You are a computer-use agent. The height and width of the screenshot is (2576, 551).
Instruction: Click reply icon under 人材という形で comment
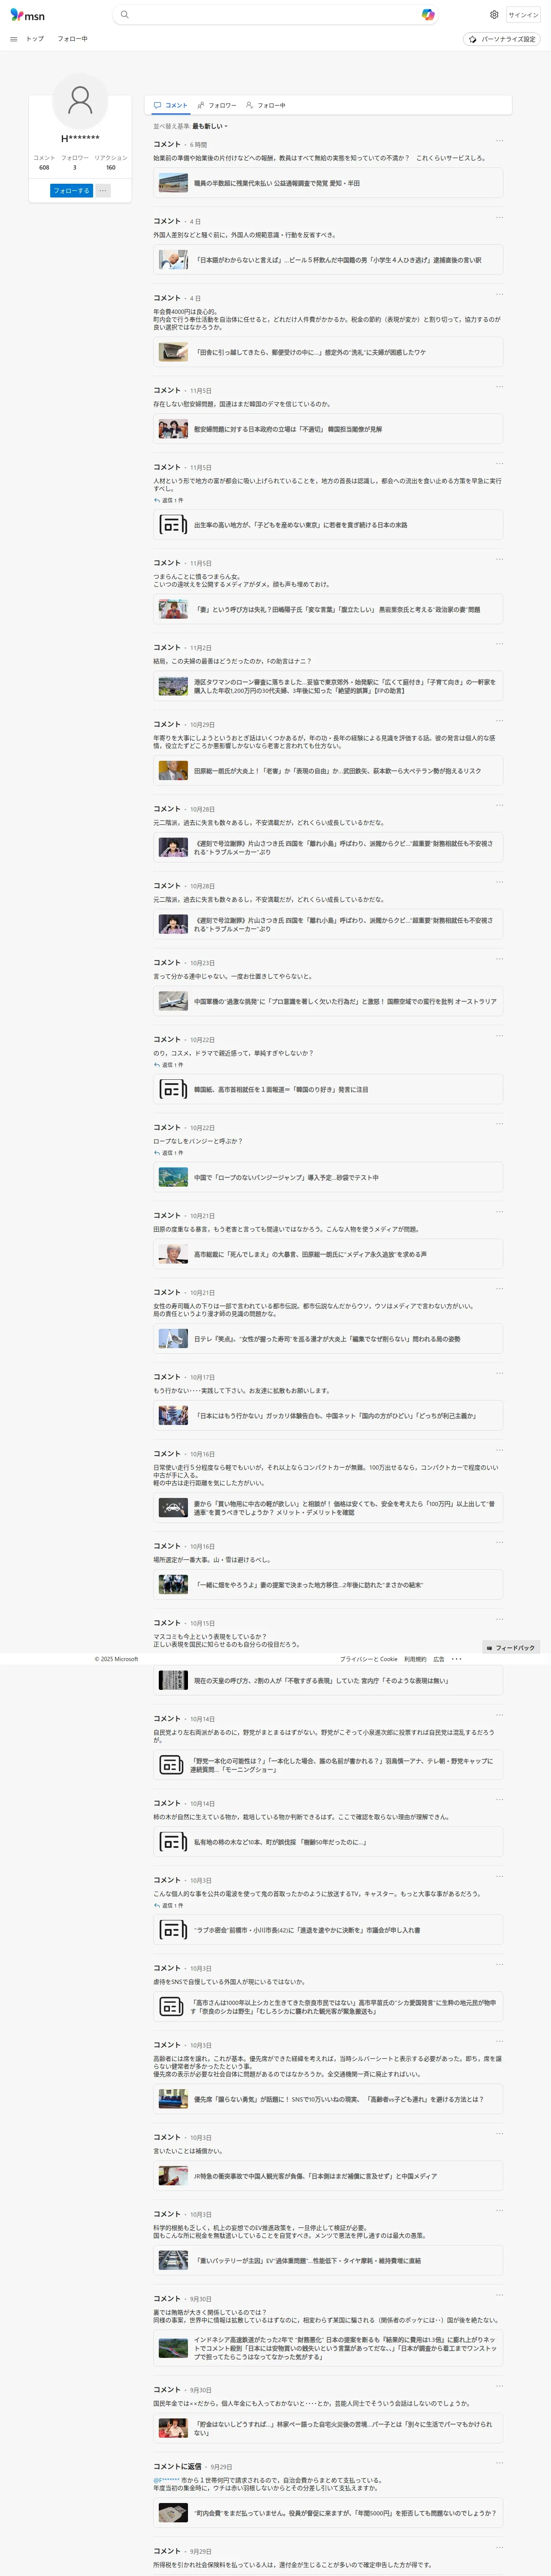point(156,500)
